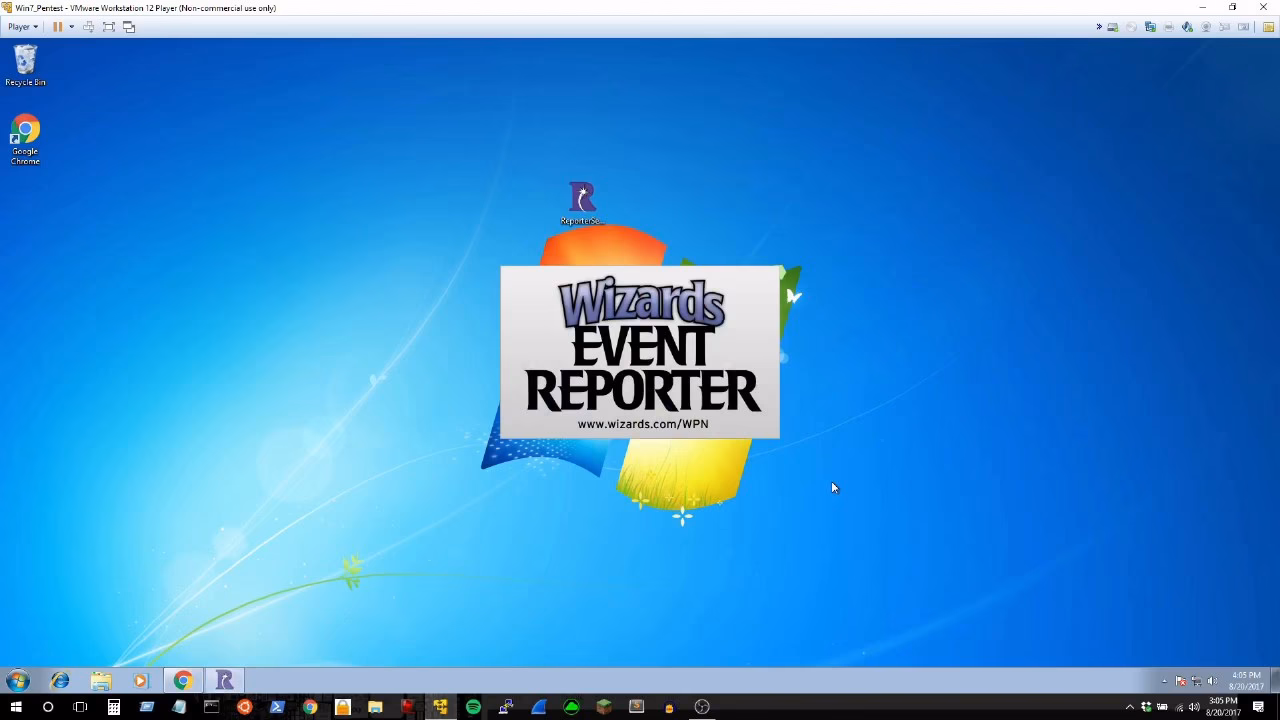This screenshot has width=1280, height=720.
Task: Open the Command Prompt on host taskbar
Action: pos(211,707)
